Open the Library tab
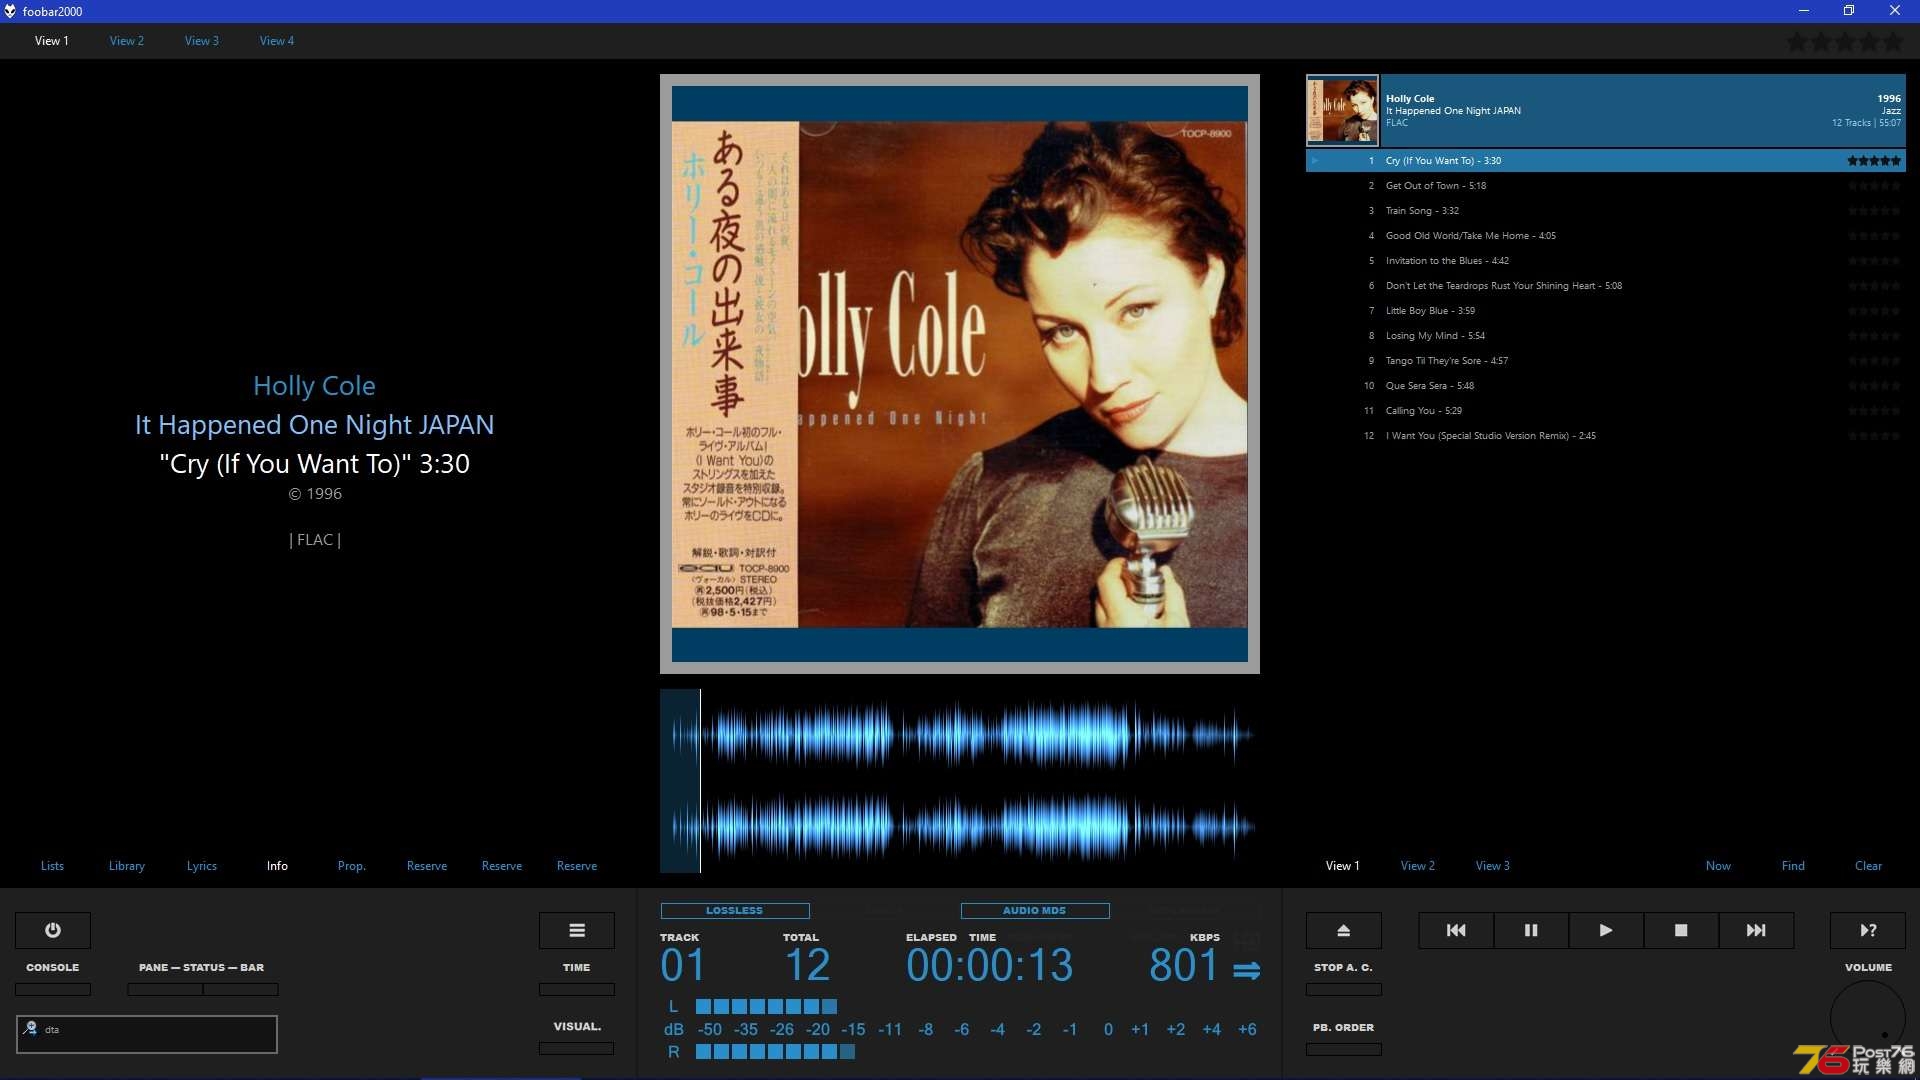1920x1080 pixels. click(127, 866)
